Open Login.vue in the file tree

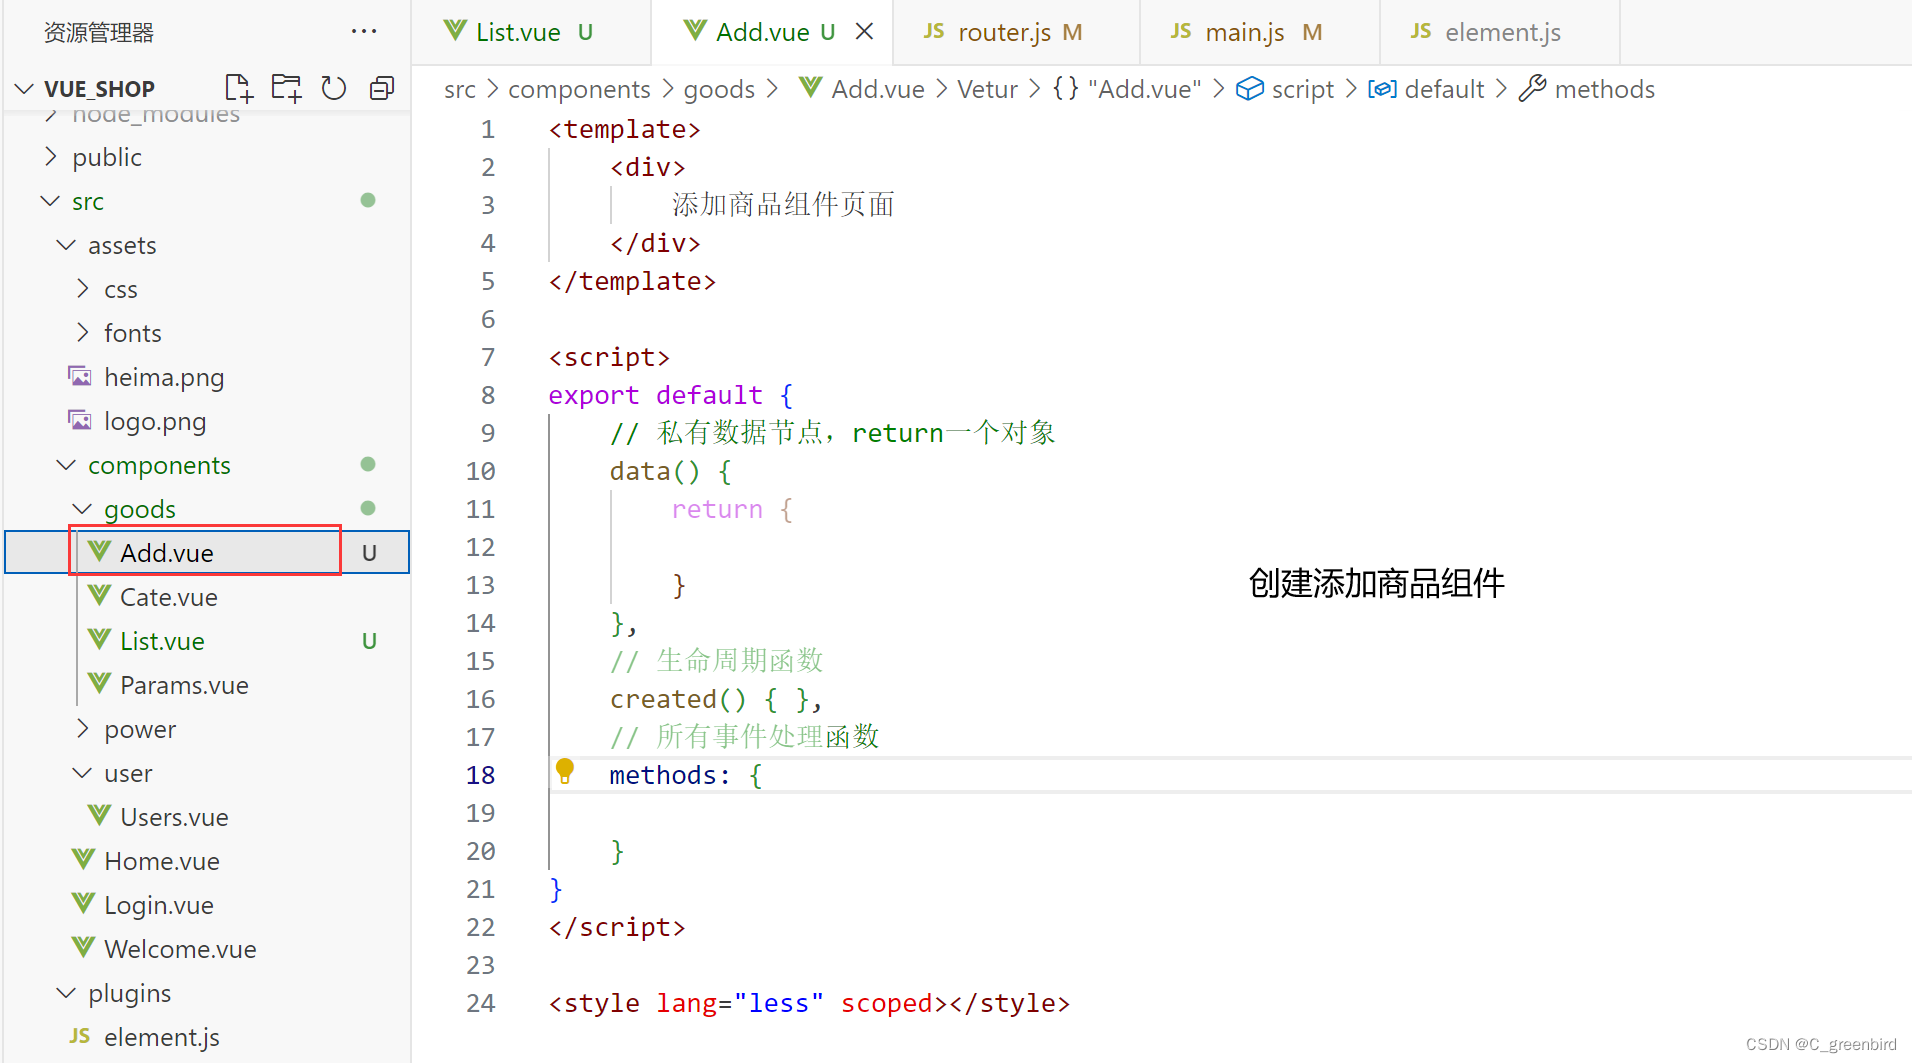click(207, 905)
